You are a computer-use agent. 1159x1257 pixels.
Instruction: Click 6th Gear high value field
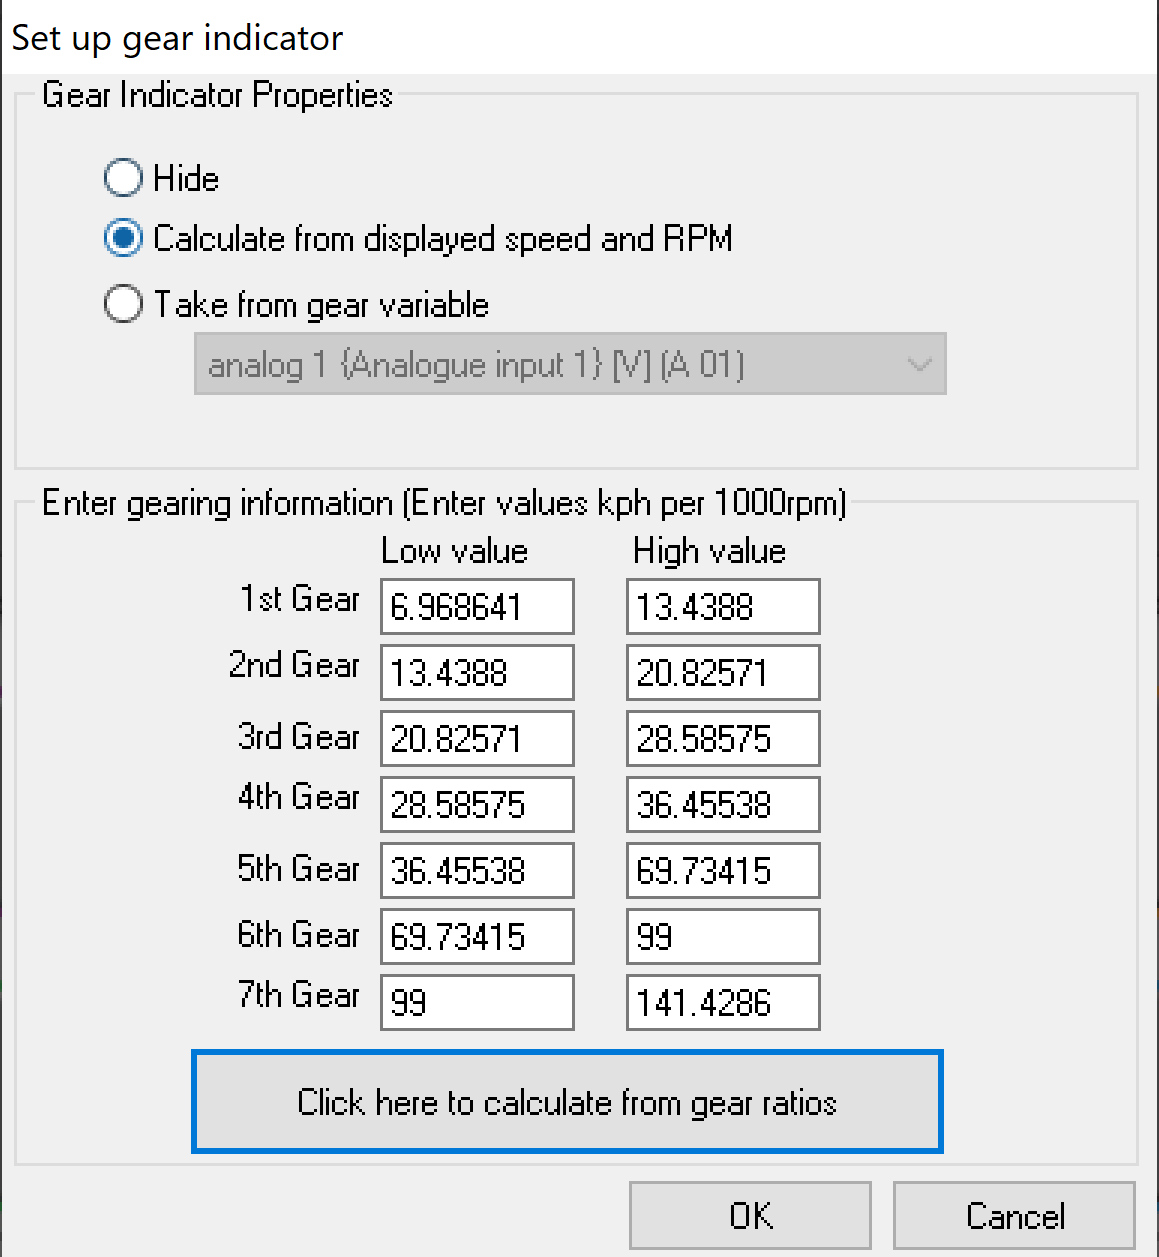(x=723, y=936)
